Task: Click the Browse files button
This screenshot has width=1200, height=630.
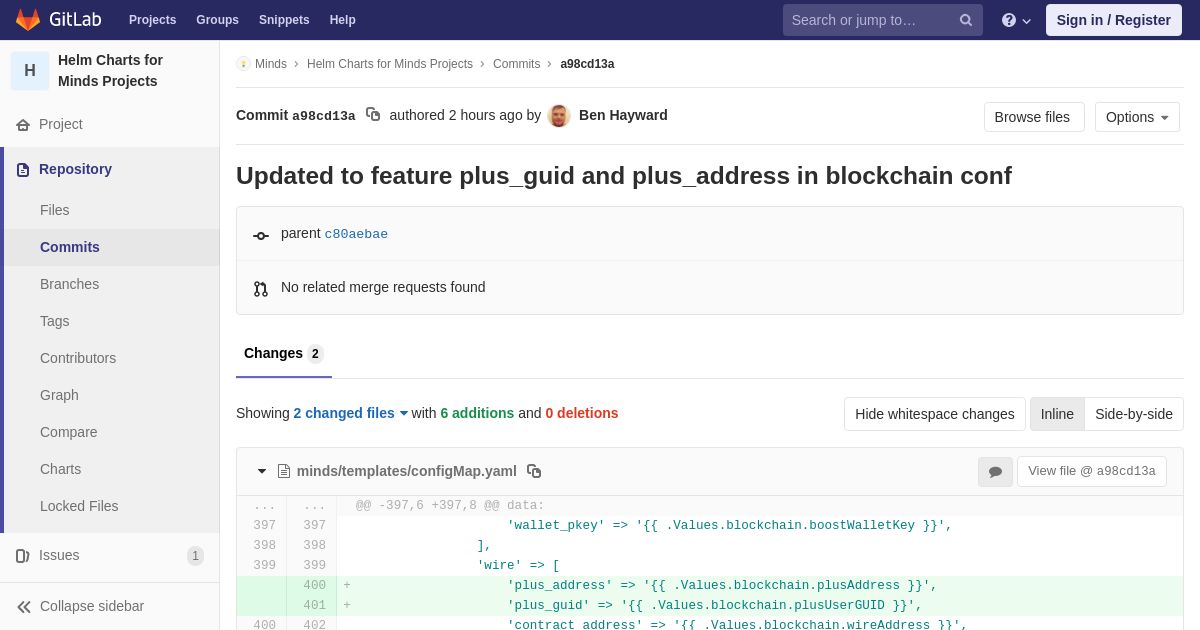Action: [x=1034, y=117]
